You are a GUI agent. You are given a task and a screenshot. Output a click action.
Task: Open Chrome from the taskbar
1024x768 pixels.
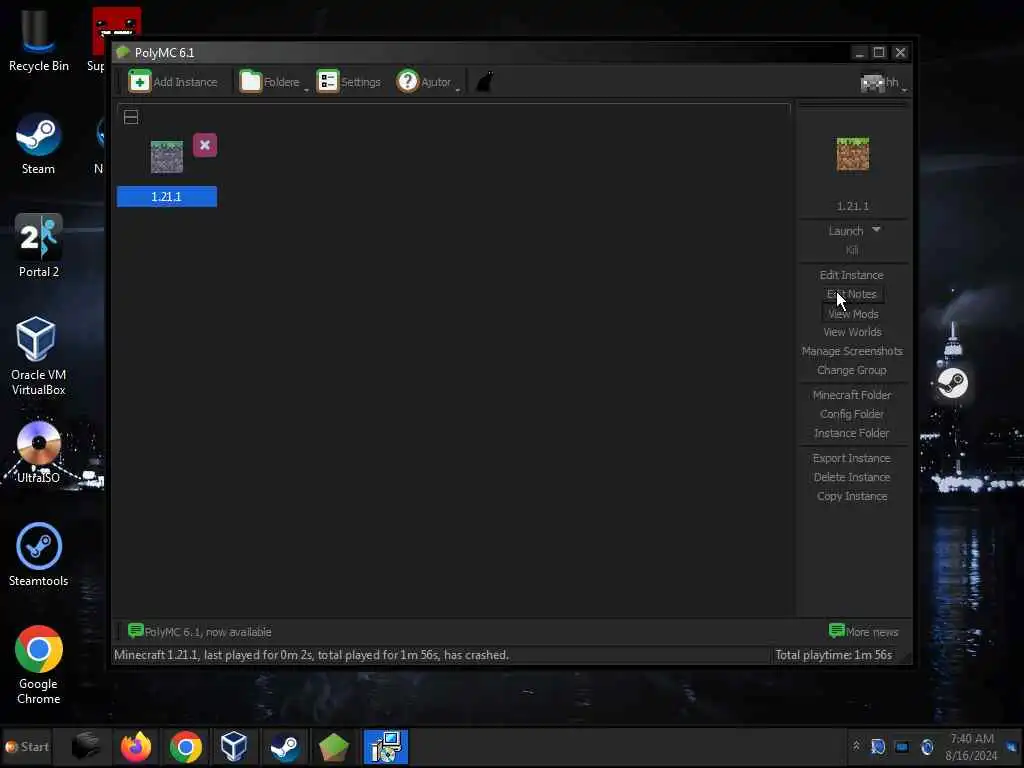click(185, 746)
